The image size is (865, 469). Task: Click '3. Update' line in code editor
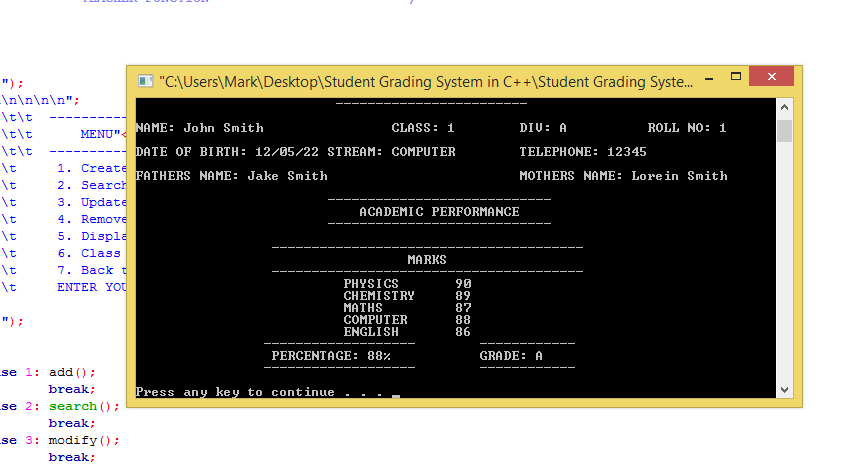[92, 202]
